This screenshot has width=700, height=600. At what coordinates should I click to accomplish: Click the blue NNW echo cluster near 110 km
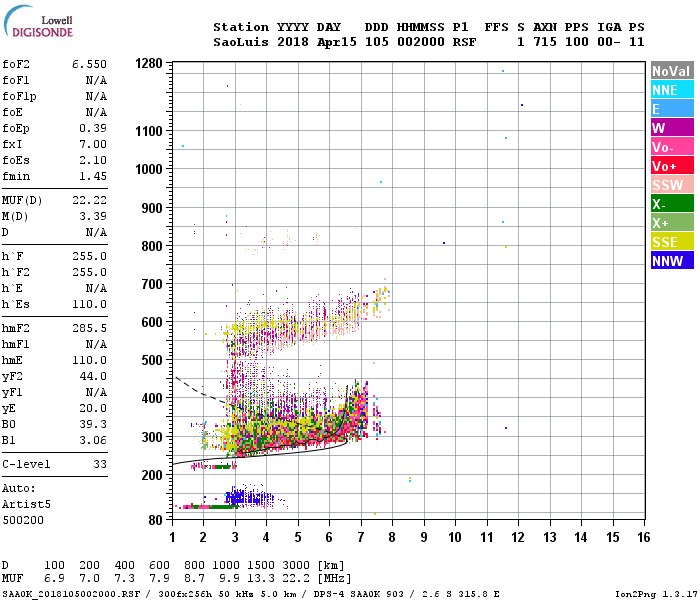[x=248, y=496]
